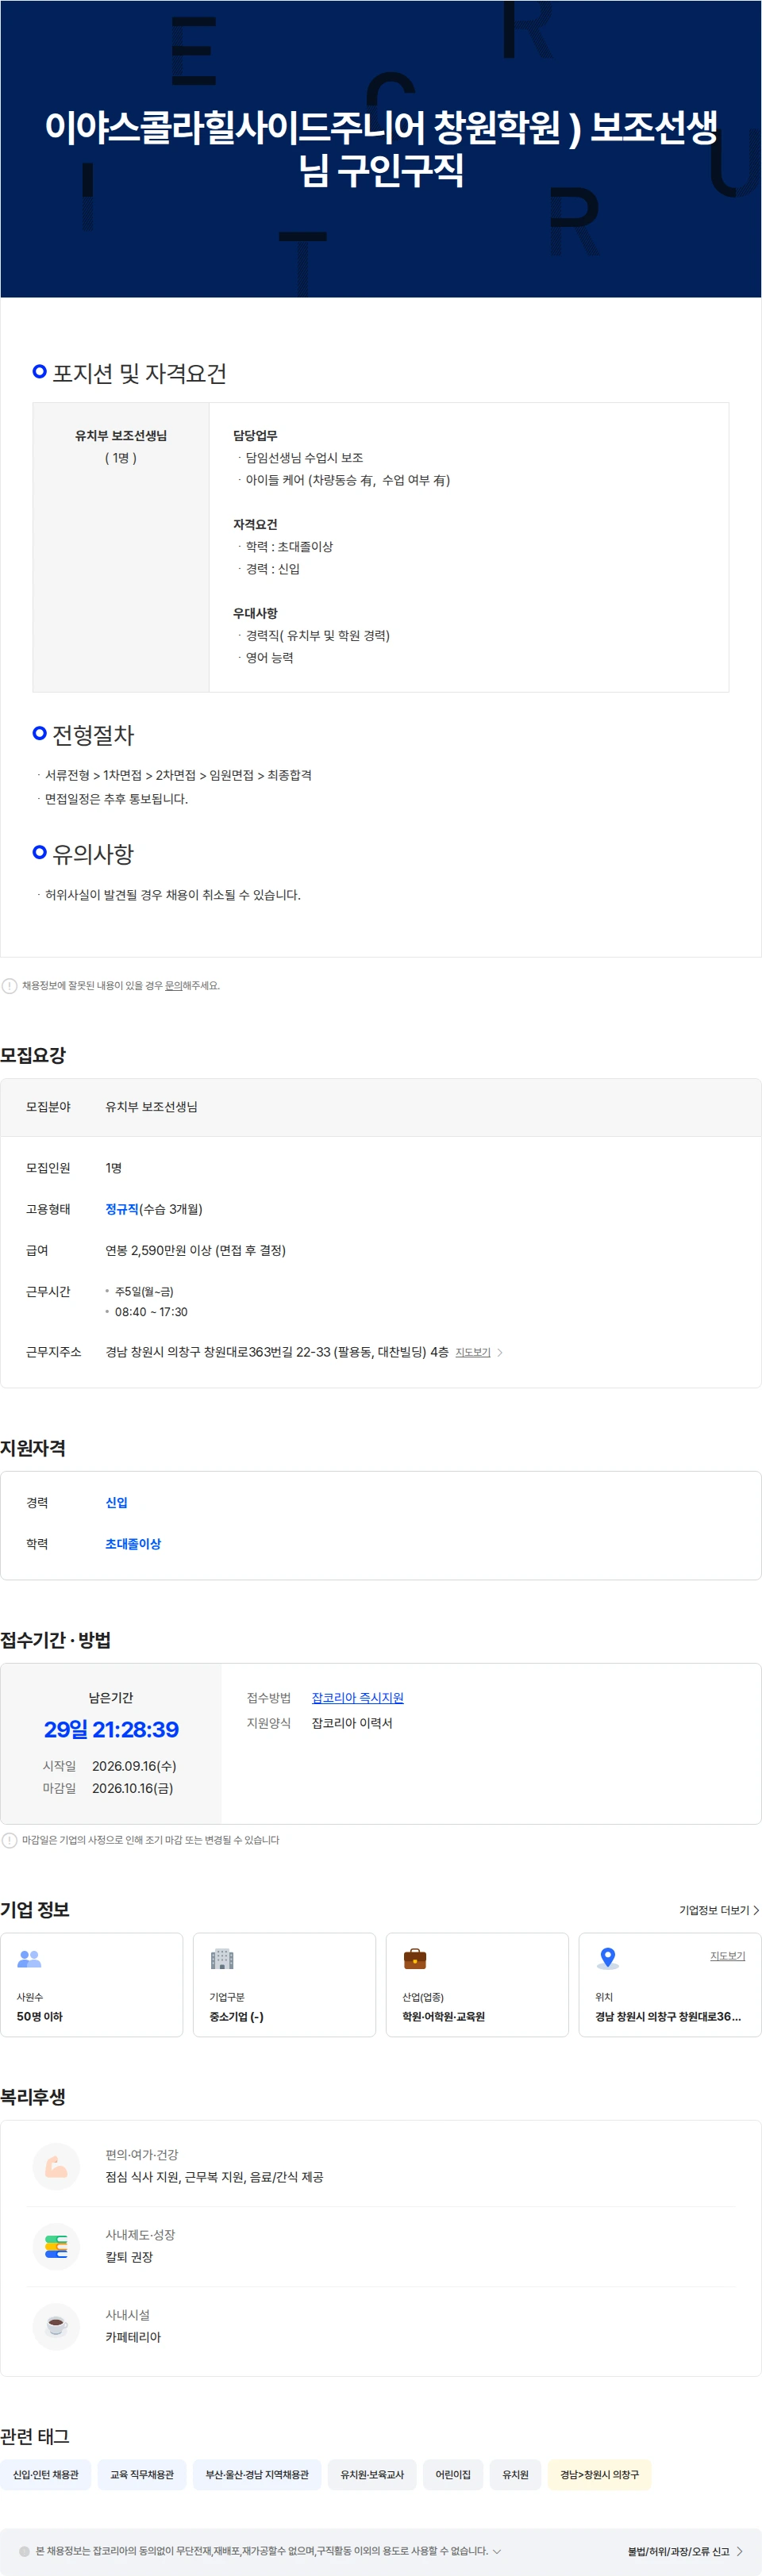Select the 교육 직무채용관 tag
This screenshot has width=762, height=2576.
pyautogui.click(x=141, y=2474)
